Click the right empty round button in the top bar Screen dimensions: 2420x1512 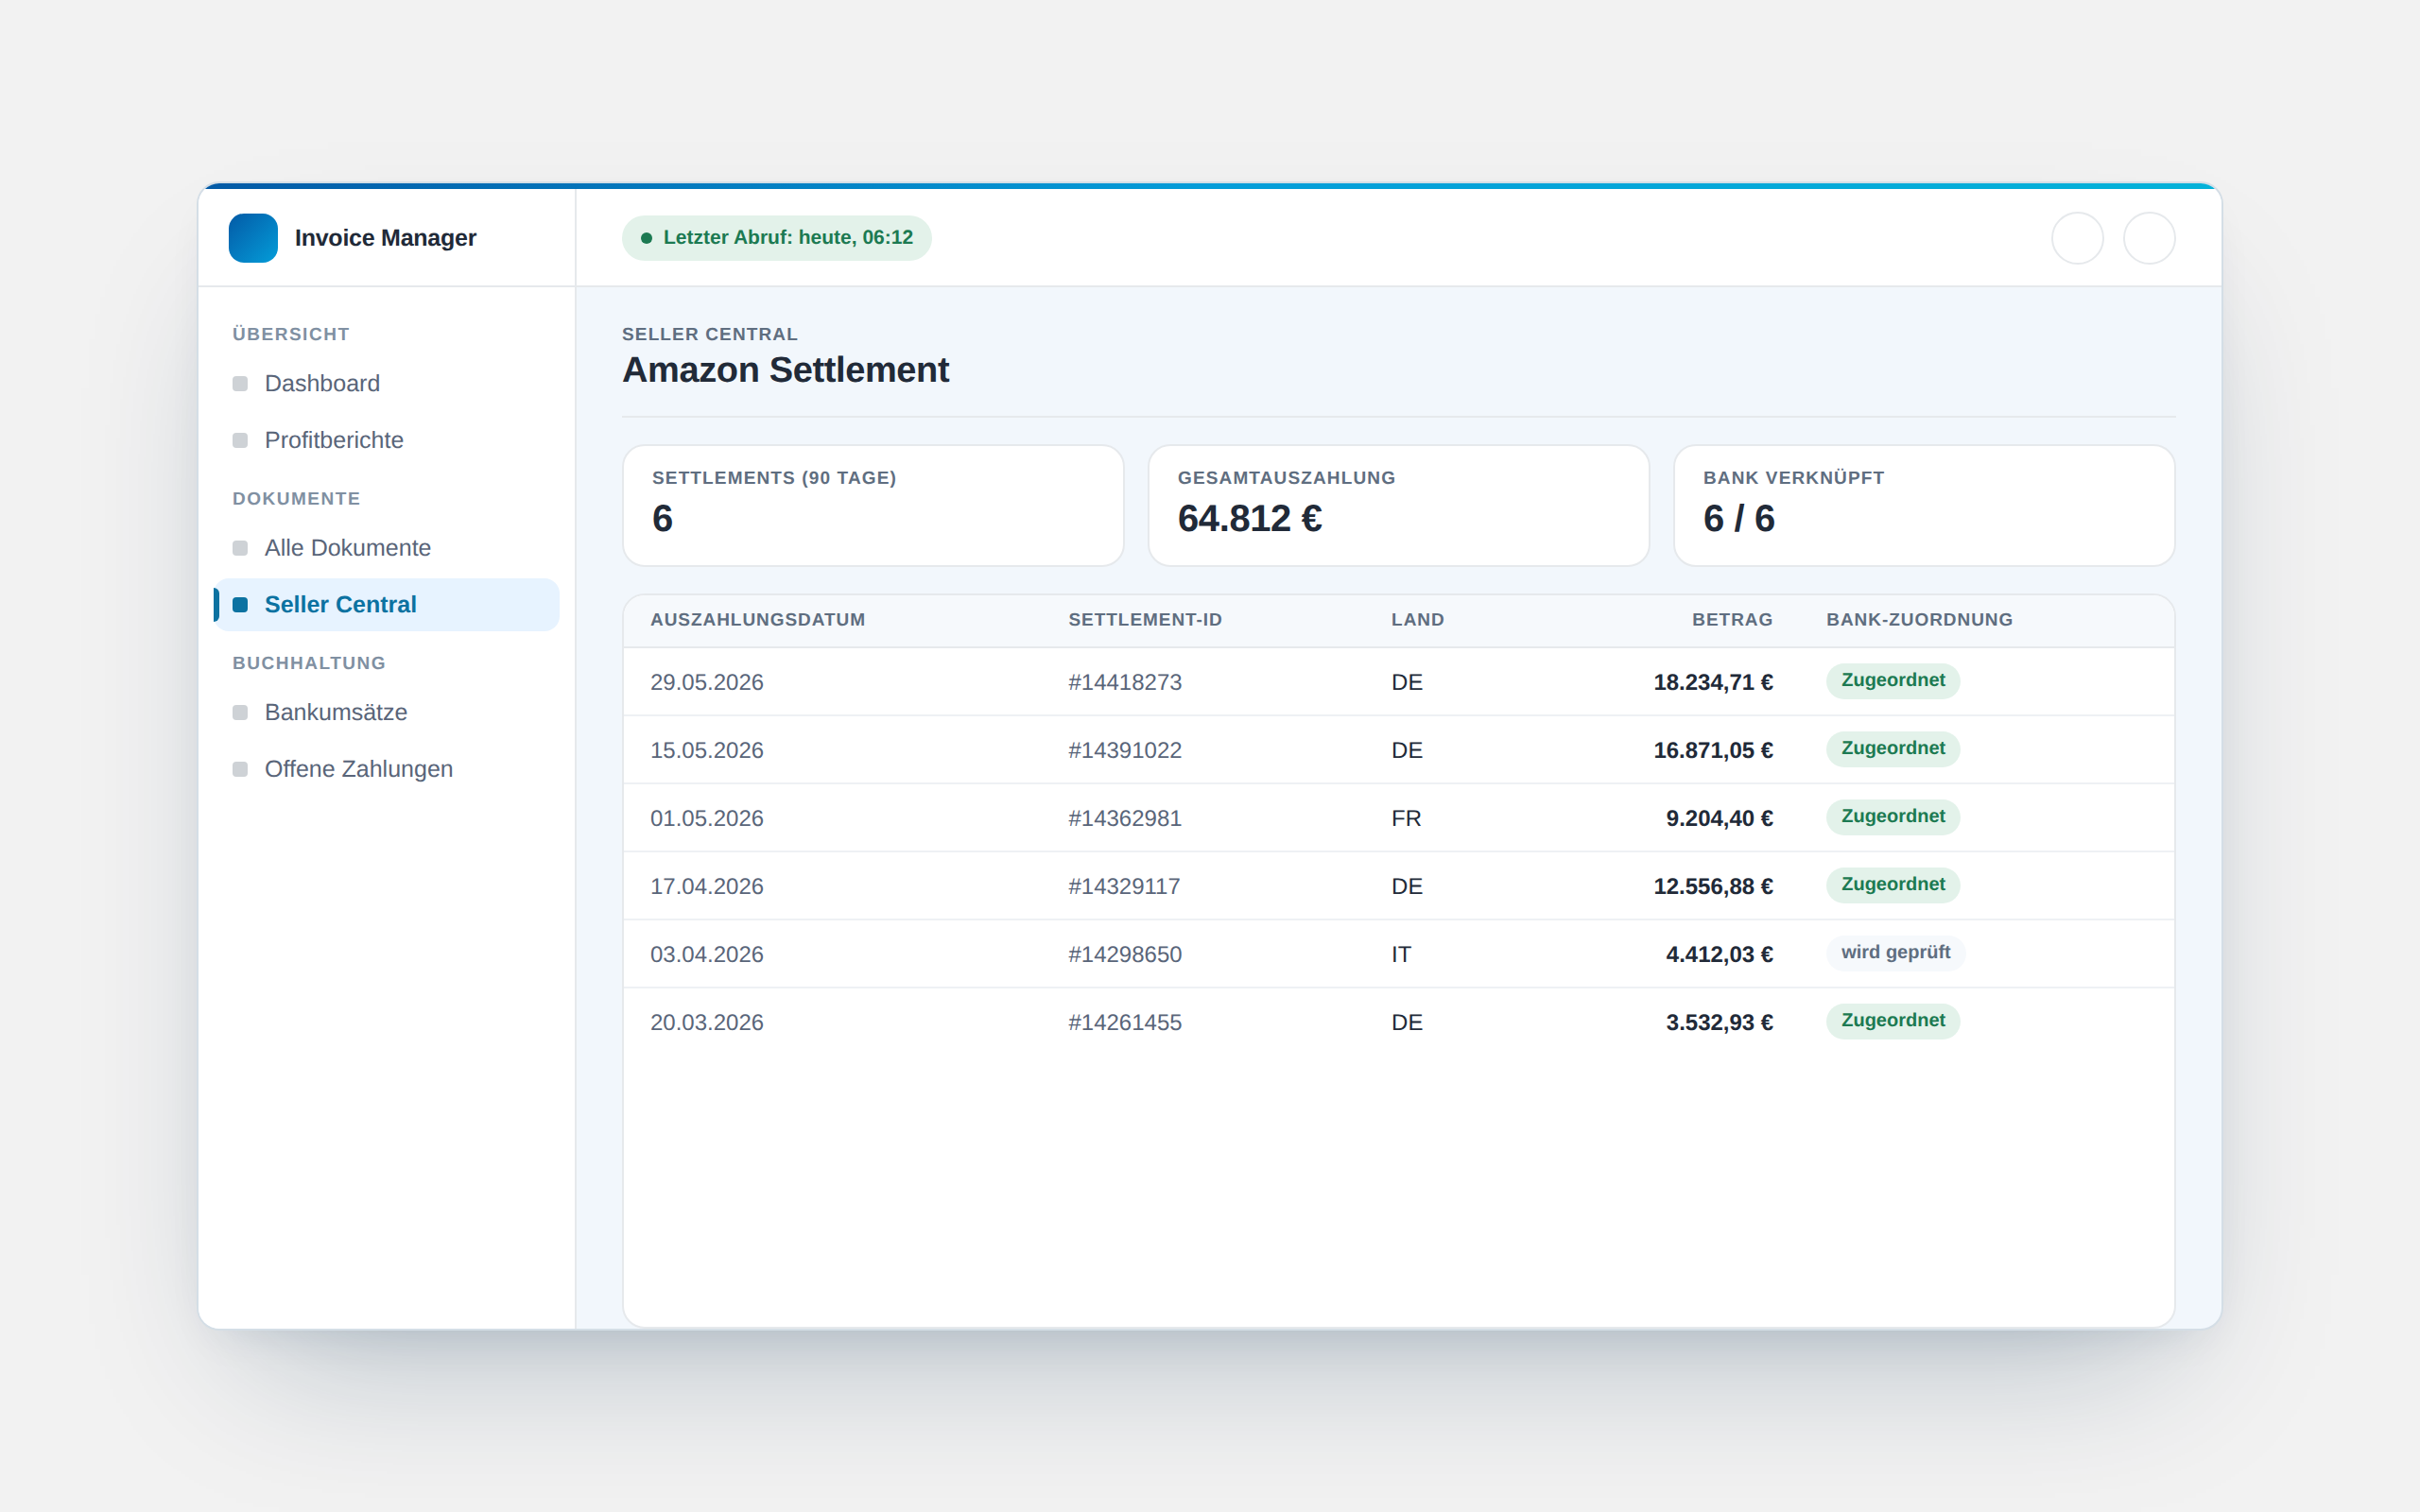[x=2149, y=238]
